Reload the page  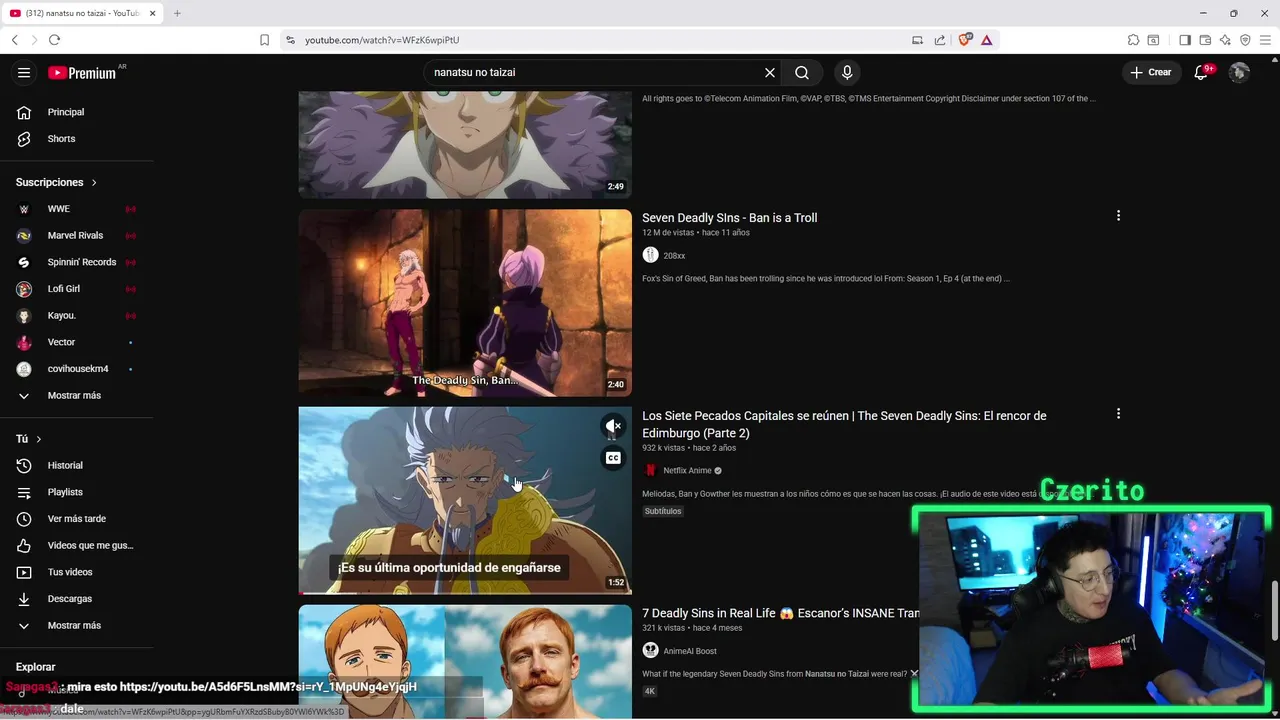click(54, 40)
